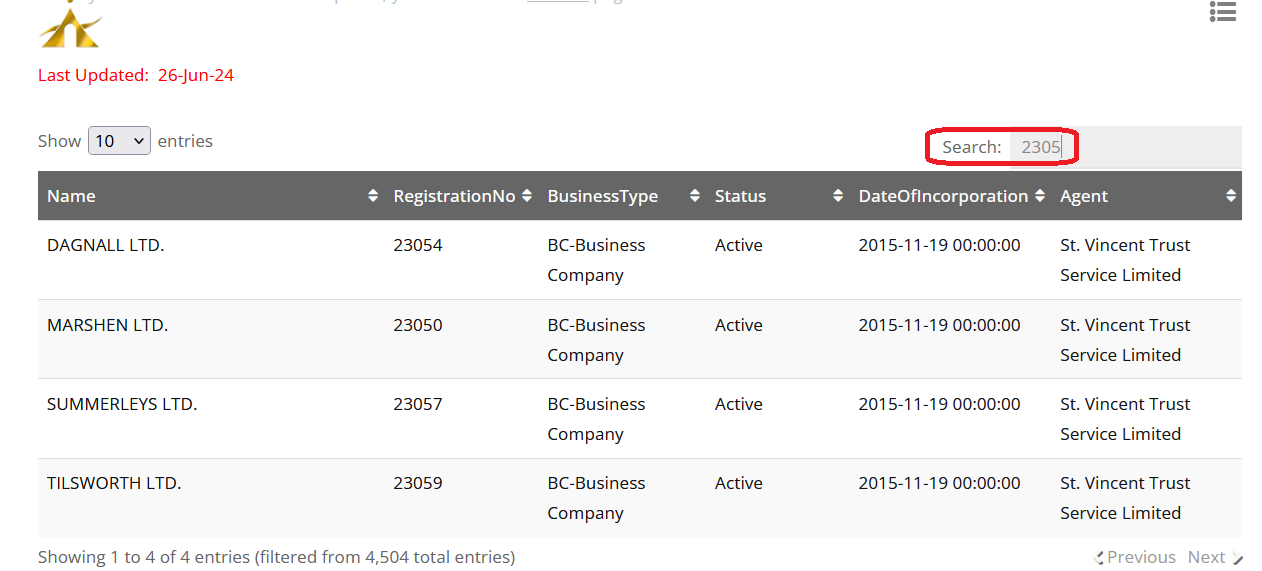This screenshot has width=1262, height=571.
Task: Sort by Agent column arrows
Action: (1231, 196)
